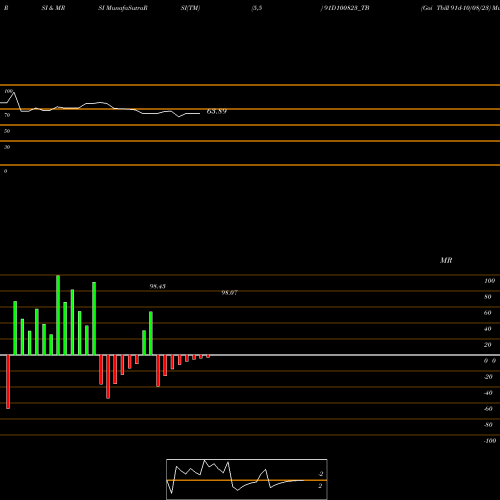Screen dimensions: 500x500
Task: Click the "MR" panel label
Action: (446, 260)
